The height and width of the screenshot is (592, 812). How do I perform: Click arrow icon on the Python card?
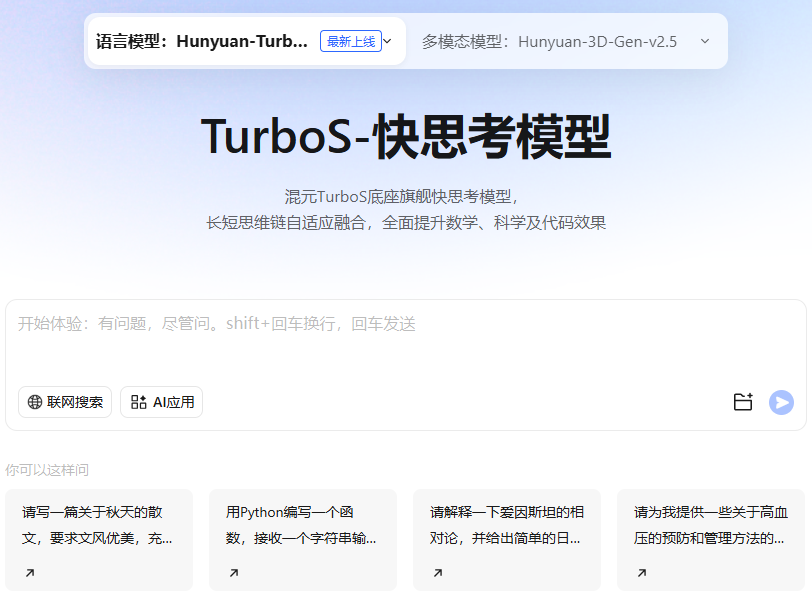234,573
